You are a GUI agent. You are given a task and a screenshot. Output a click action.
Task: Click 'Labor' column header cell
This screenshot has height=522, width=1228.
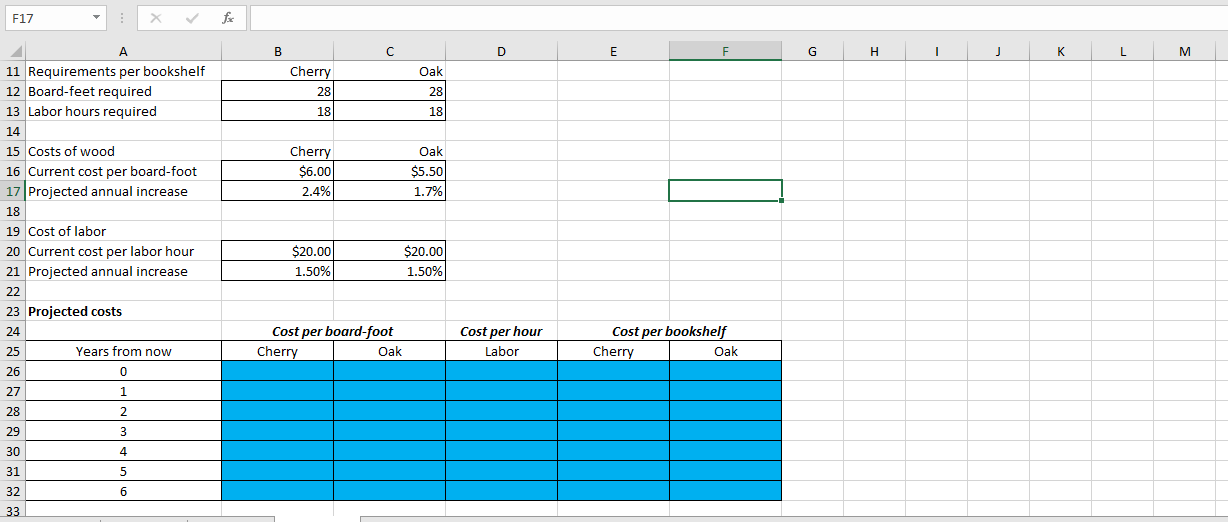501,351
